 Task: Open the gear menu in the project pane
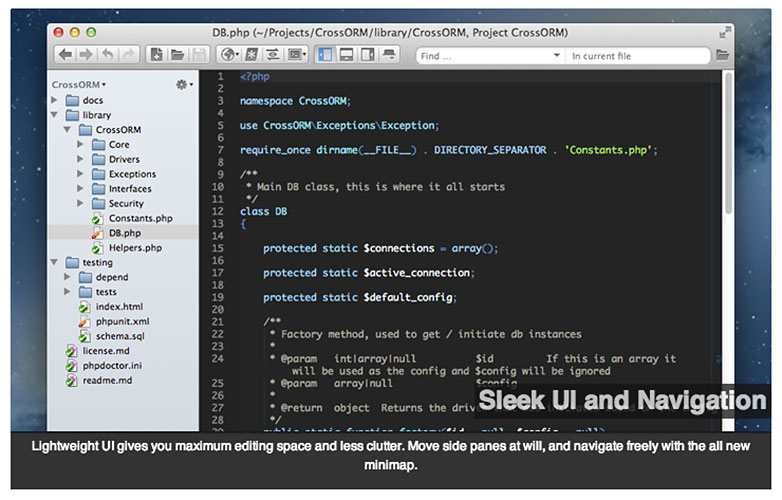point(184,85)
